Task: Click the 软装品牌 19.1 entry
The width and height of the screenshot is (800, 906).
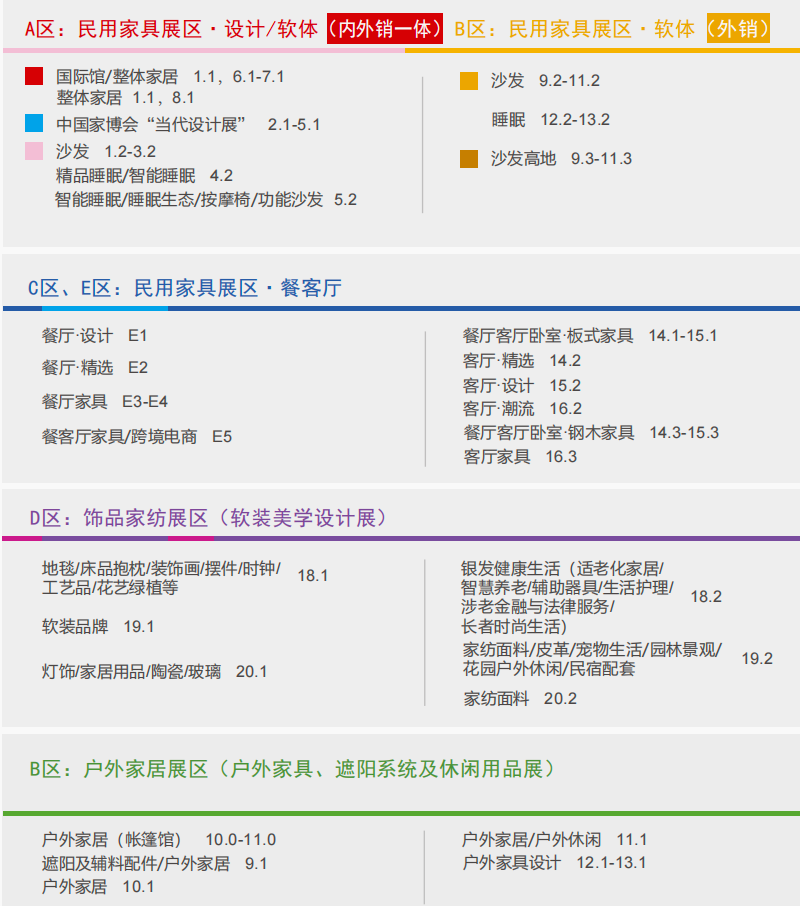Action: 97,627
